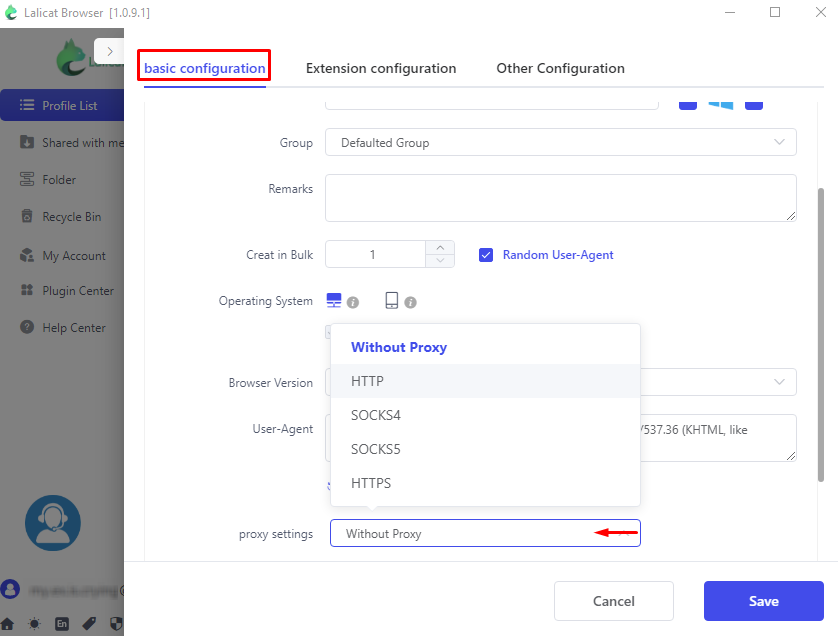Click the Profile List menu icon

tap(27, 105)
